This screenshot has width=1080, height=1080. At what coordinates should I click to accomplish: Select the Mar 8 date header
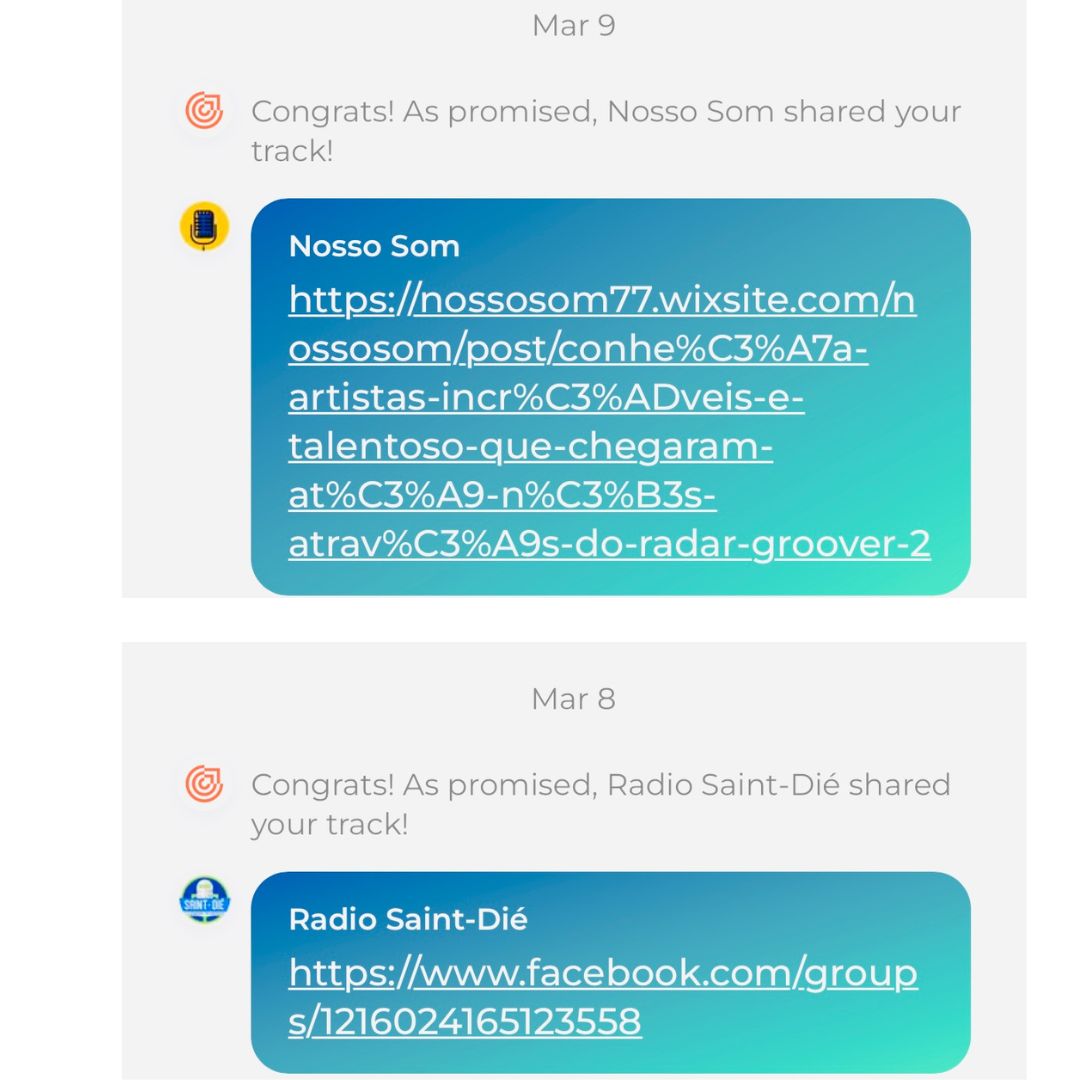click(x=573, y=698)
